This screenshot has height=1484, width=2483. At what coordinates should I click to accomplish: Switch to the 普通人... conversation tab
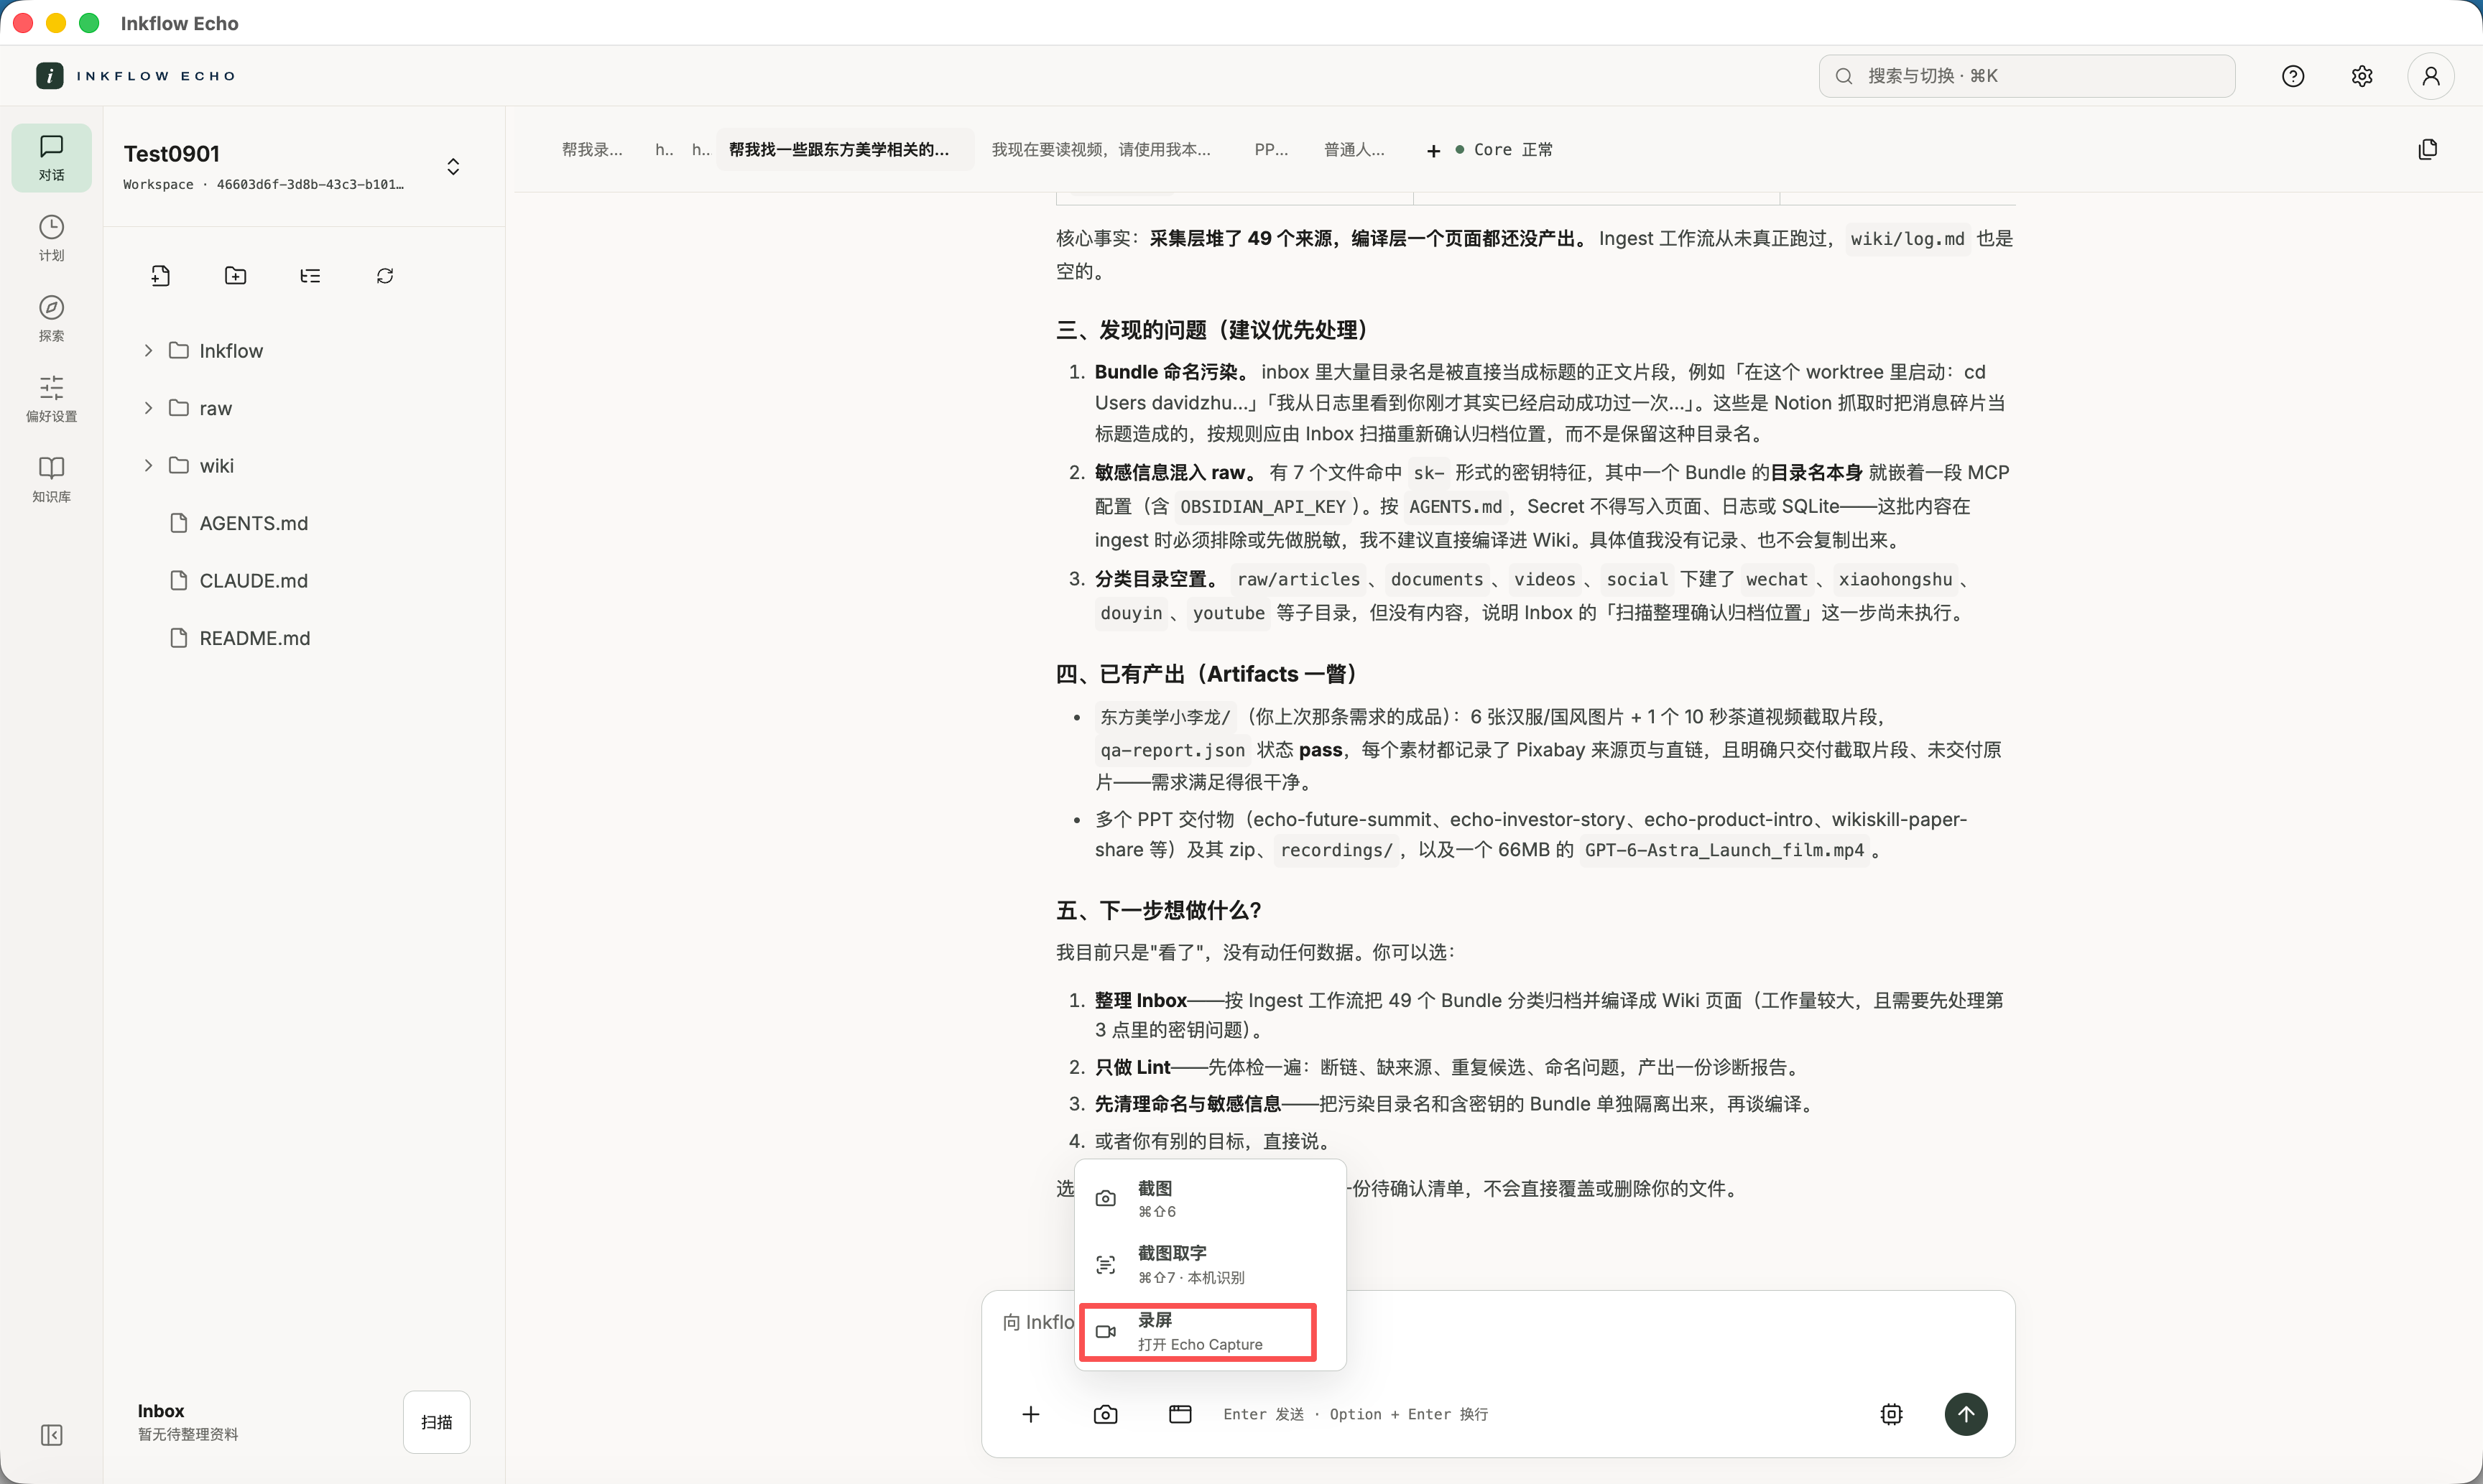click(1354, 150)
